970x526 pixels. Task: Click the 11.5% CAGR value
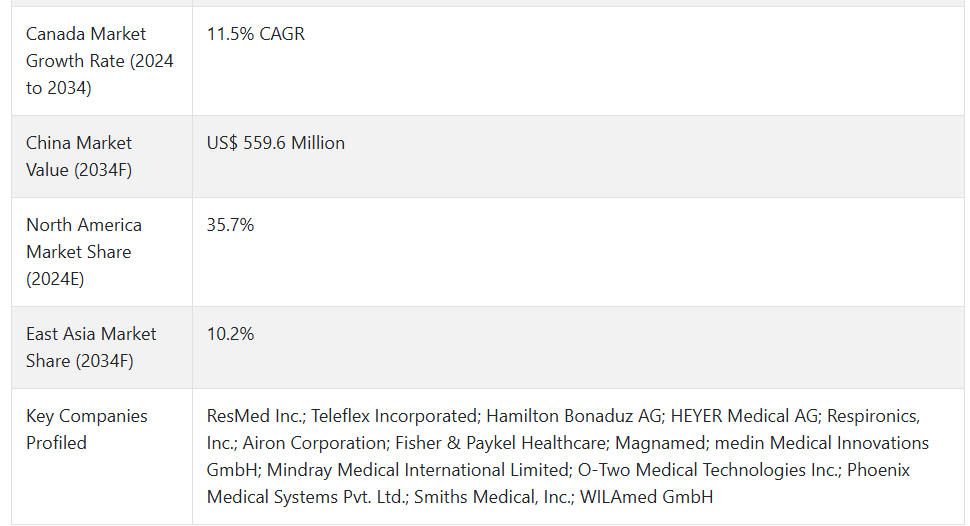[255, 34]
